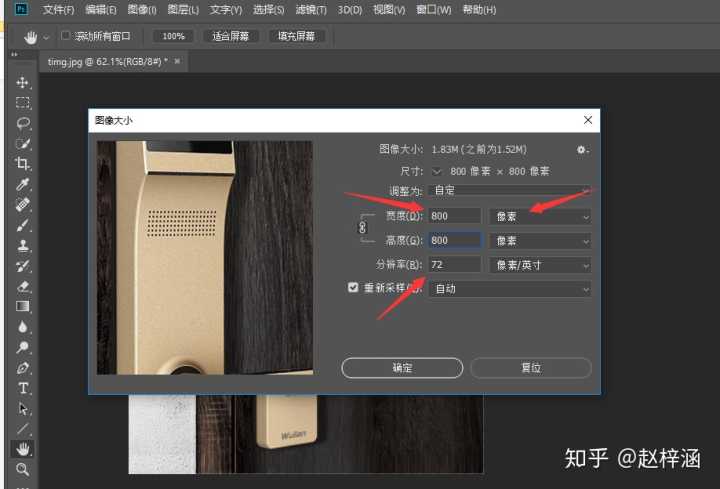Open the resolution unit dropdown

point(540,265)
